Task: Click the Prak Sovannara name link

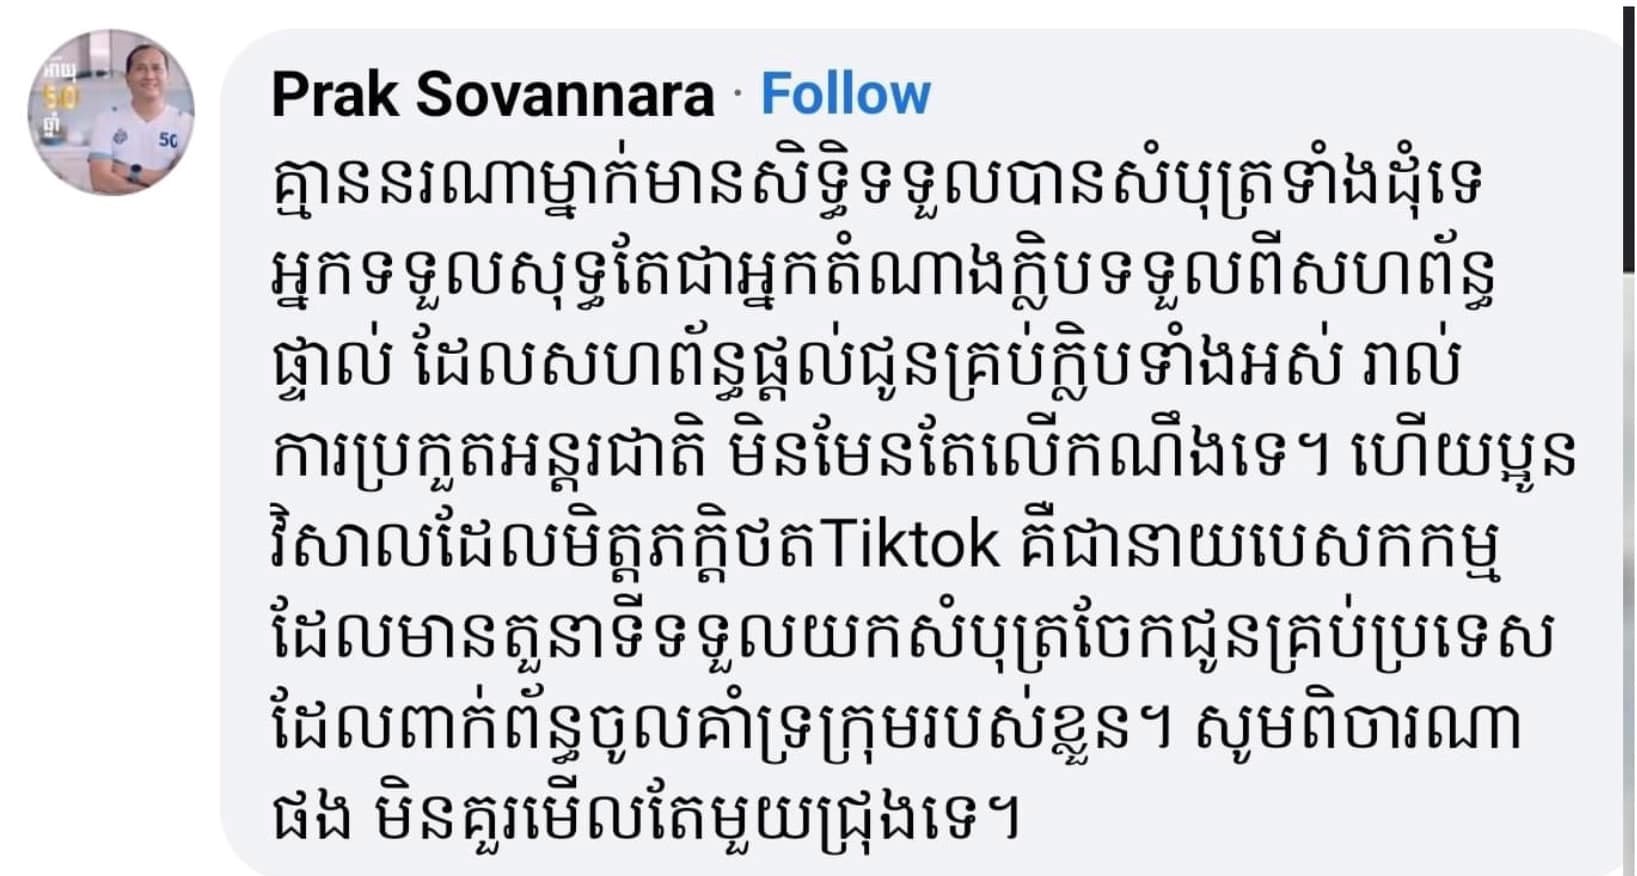Action: tap(492, 95)
